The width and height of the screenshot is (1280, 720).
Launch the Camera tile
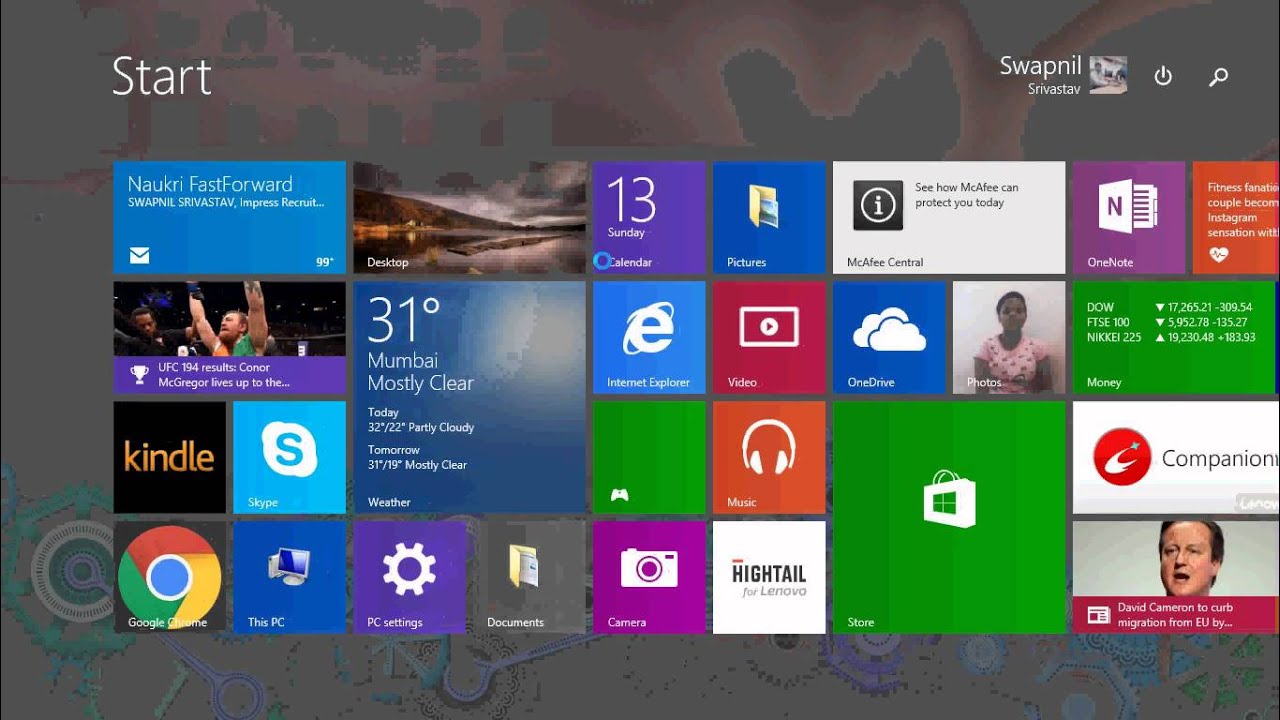pyautogui.click(x=649, y=577)
